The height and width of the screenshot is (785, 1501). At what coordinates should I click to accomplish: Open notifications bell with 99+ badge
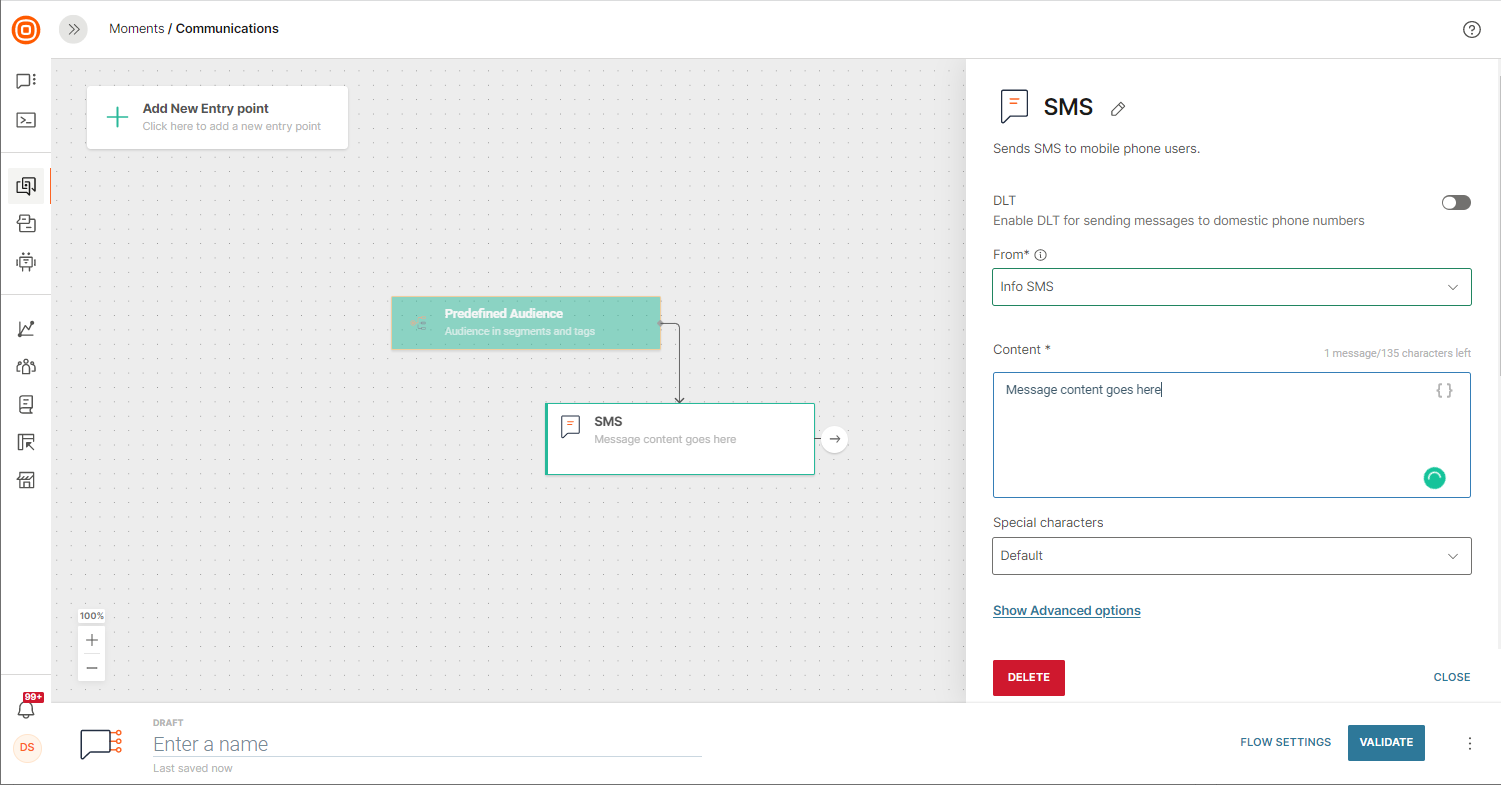click(27, 708)
